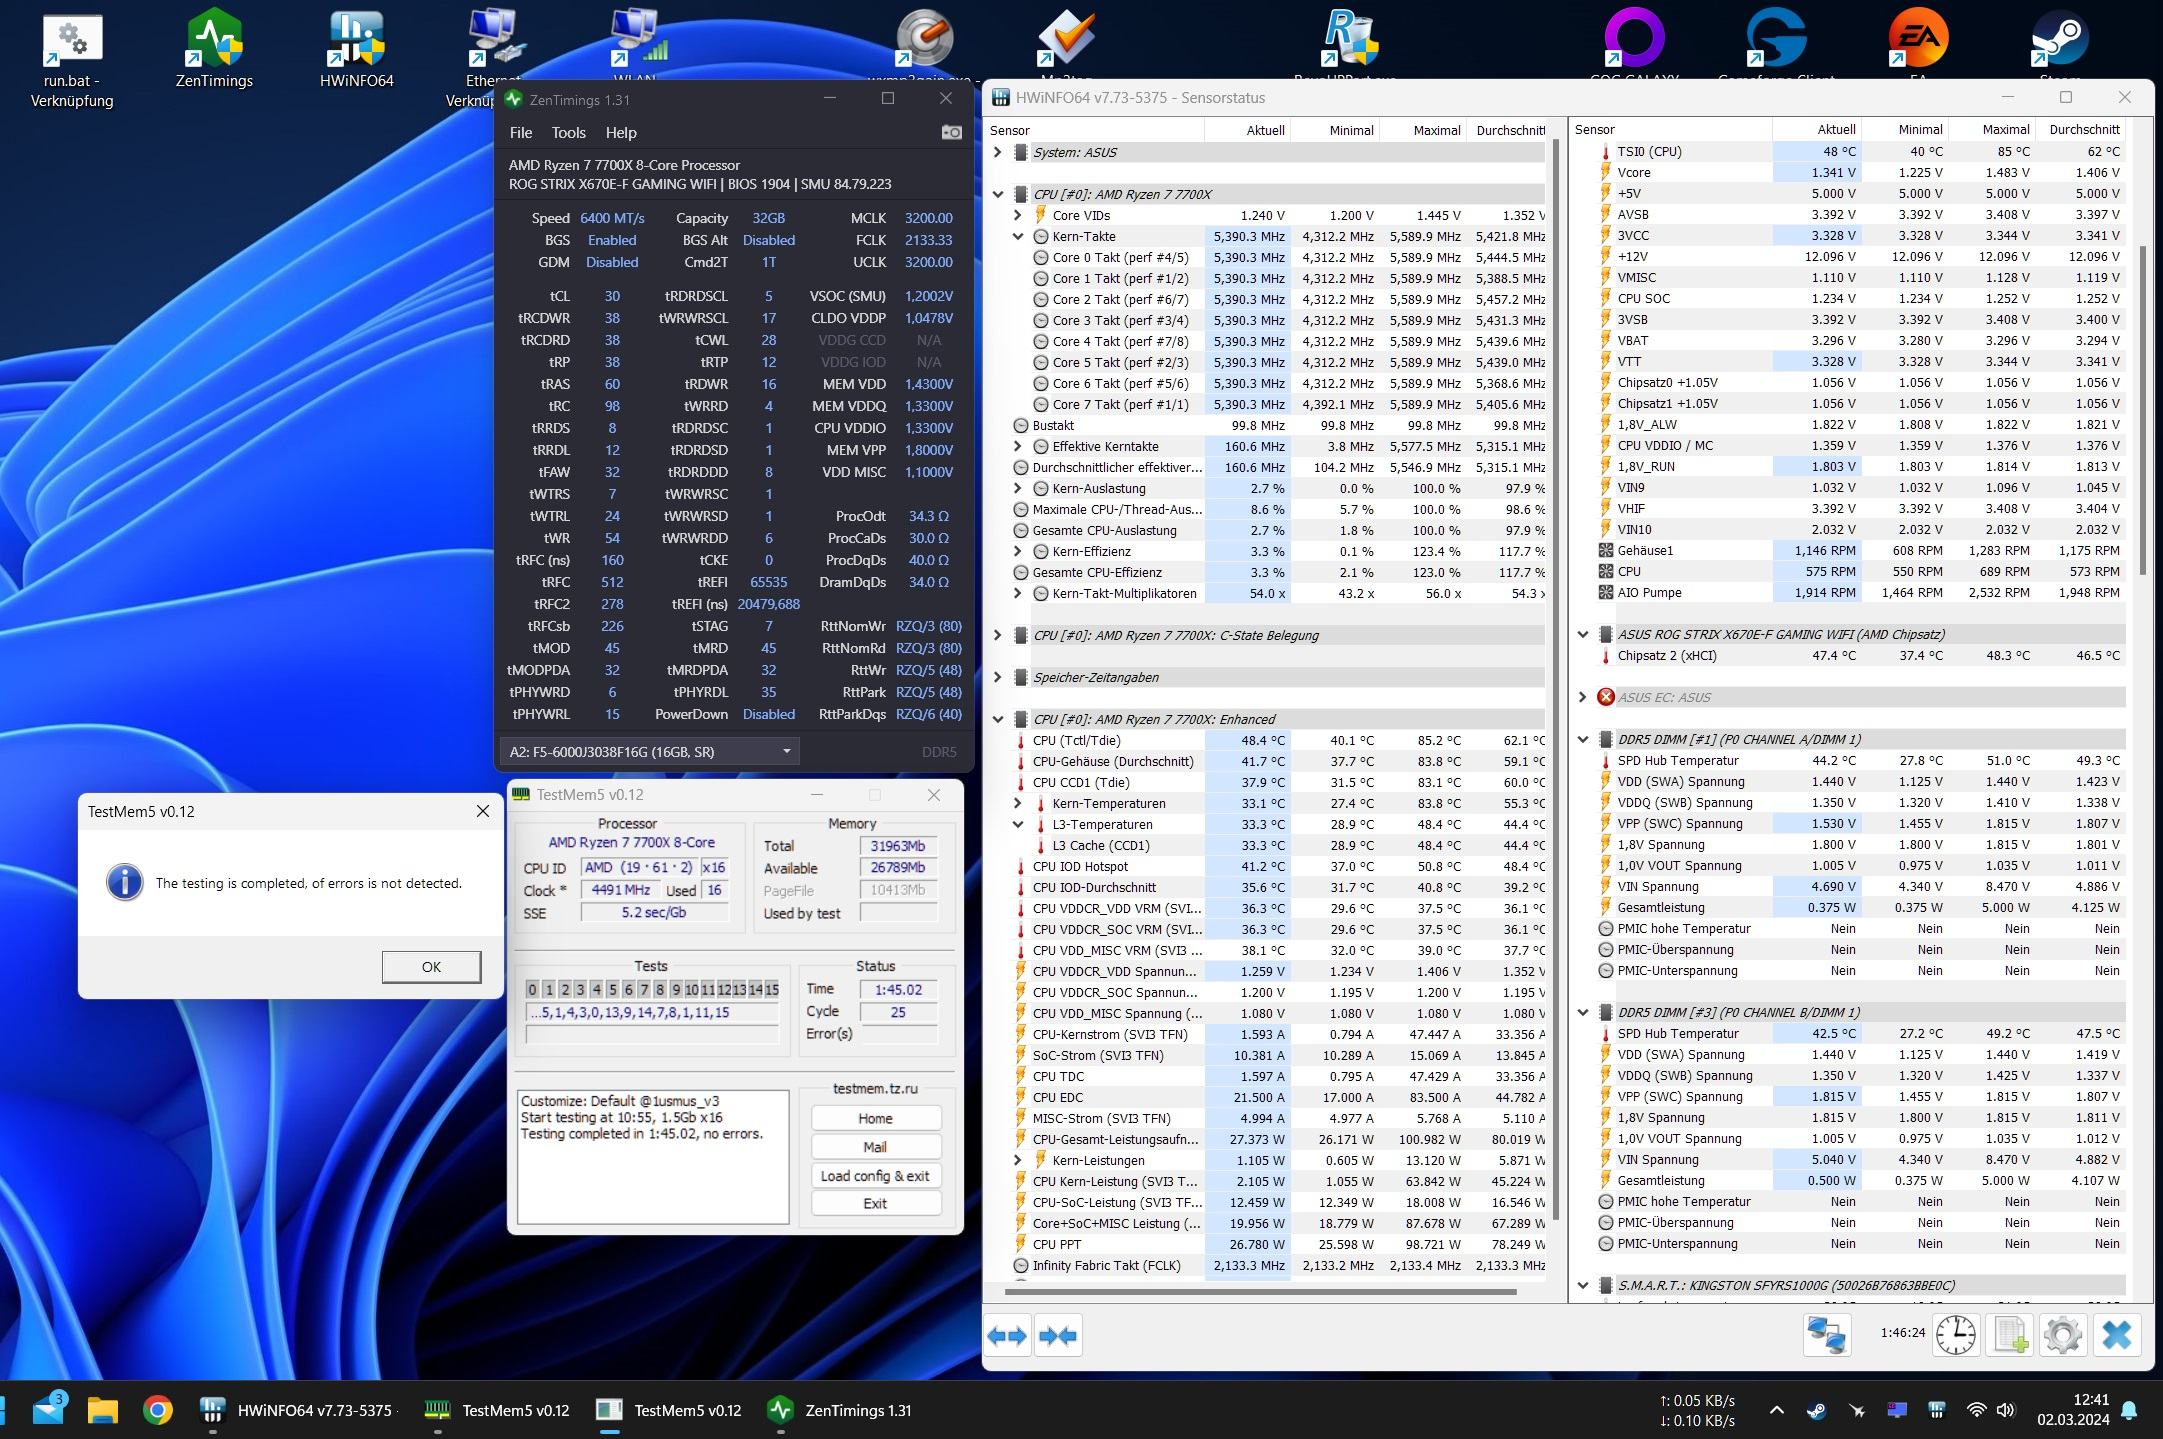Screen dimensions: 2163x1439
Task: Open ZenTimings Tools menu
Action: pyautogui.click(x=568, y=132)
